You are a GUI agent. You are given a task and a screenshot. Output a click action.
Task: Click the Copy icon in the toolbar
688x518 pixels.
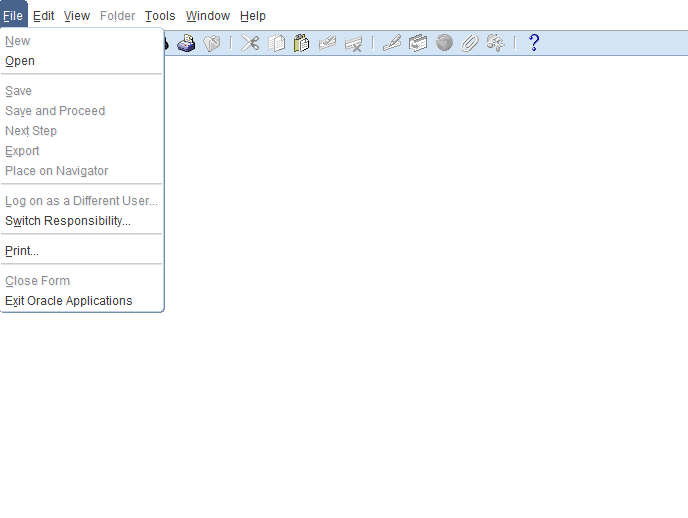(276, 43)
